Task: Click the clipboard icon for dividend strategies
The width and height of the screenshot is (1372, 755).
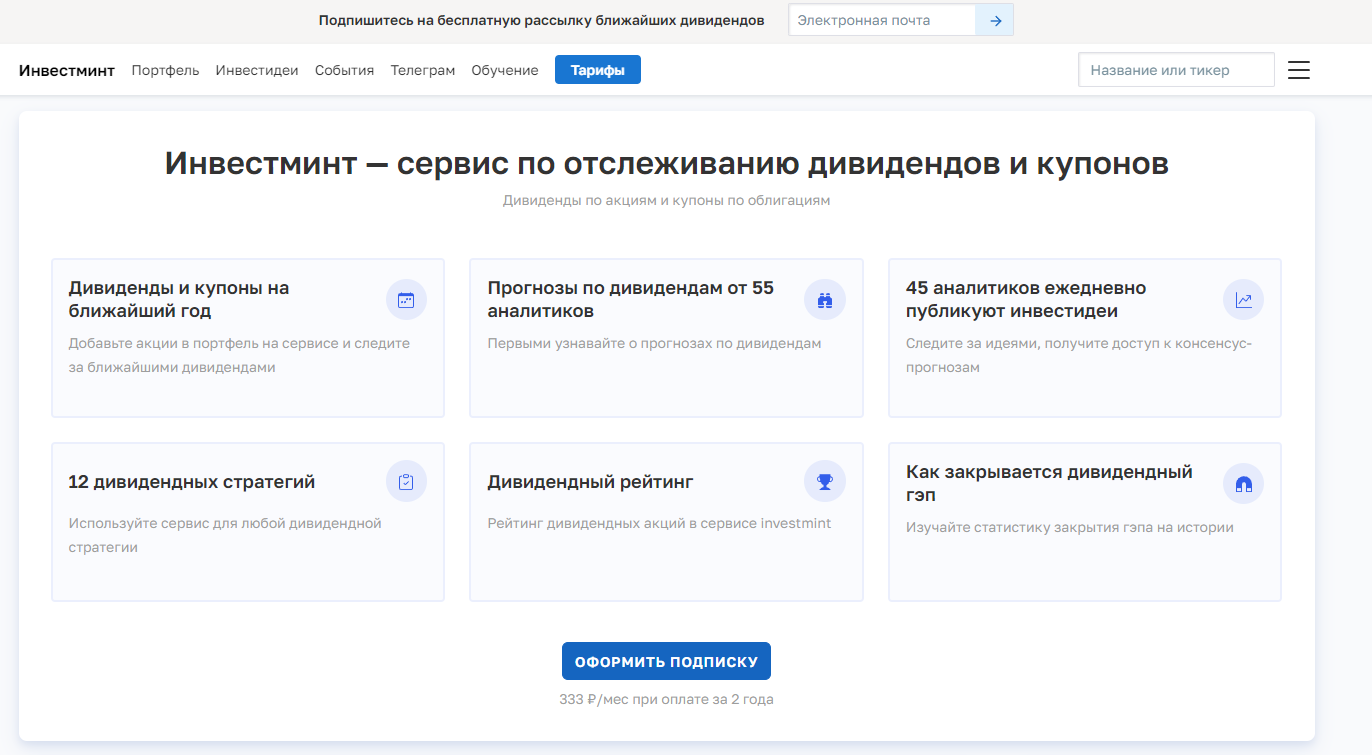Action: coord(406,482)
